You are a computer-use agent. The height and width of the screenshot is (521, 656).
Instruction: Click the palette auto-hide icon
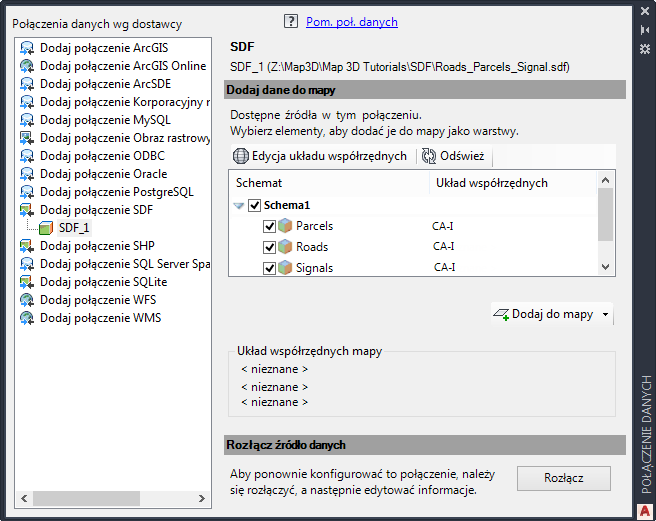pyautogui.click(x=645, y=30)
